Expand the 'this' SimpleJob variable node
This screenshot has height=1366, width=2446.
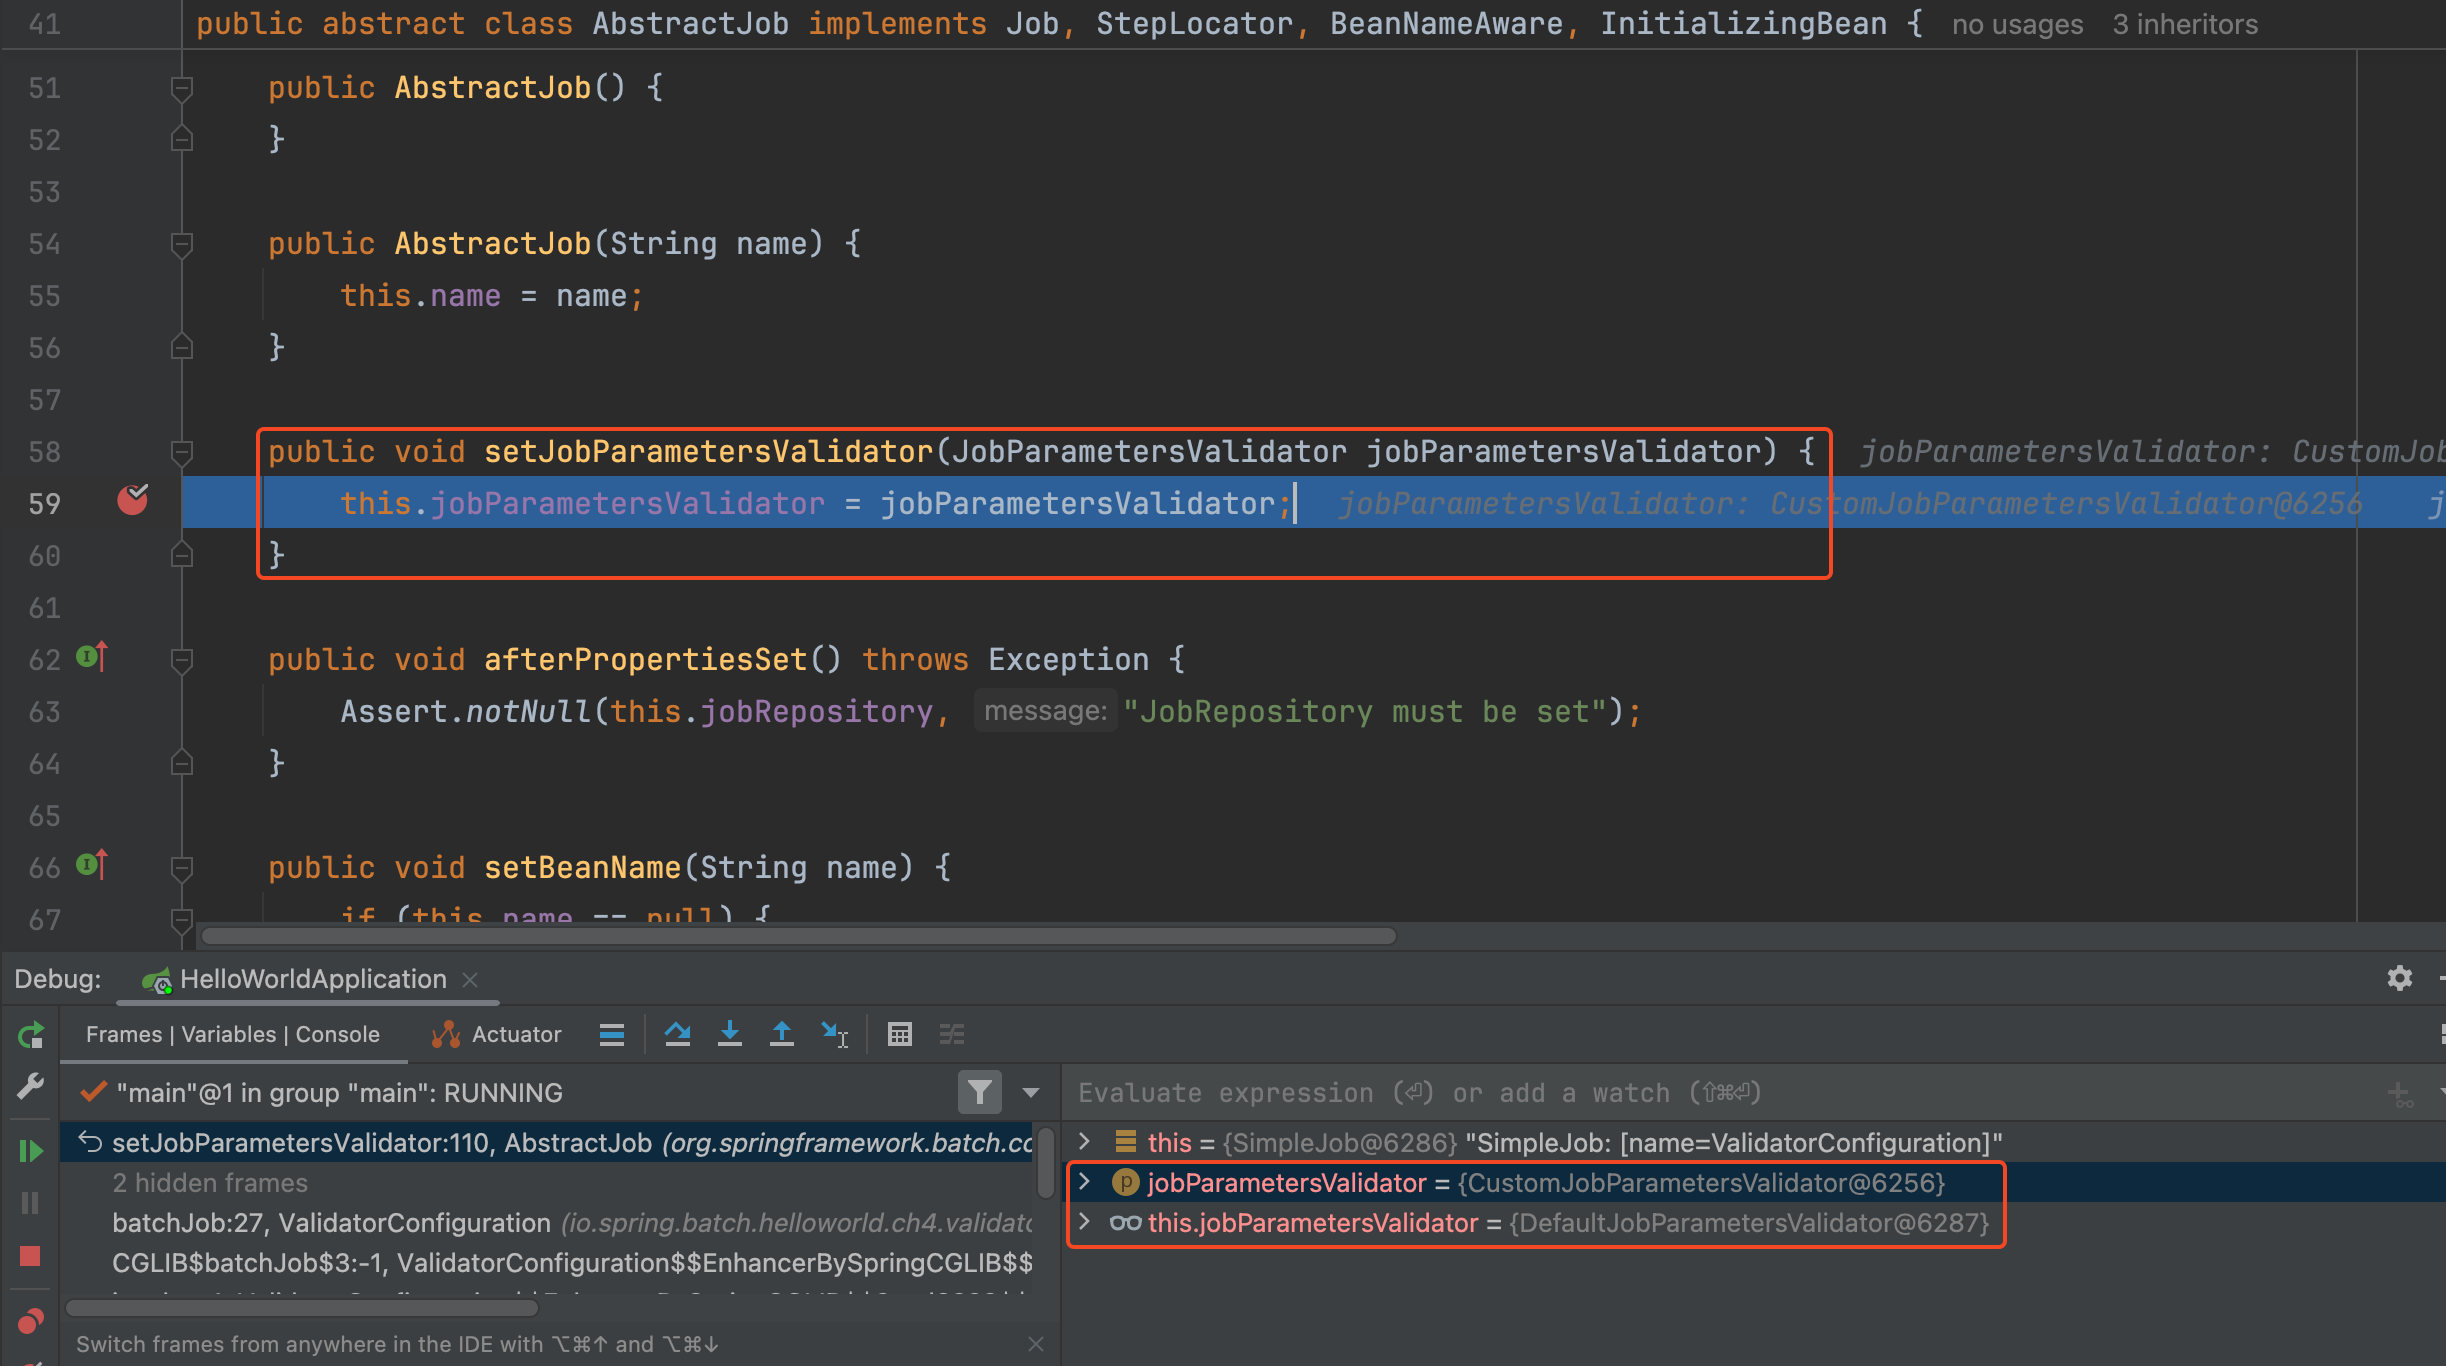coord(1084,1142)
